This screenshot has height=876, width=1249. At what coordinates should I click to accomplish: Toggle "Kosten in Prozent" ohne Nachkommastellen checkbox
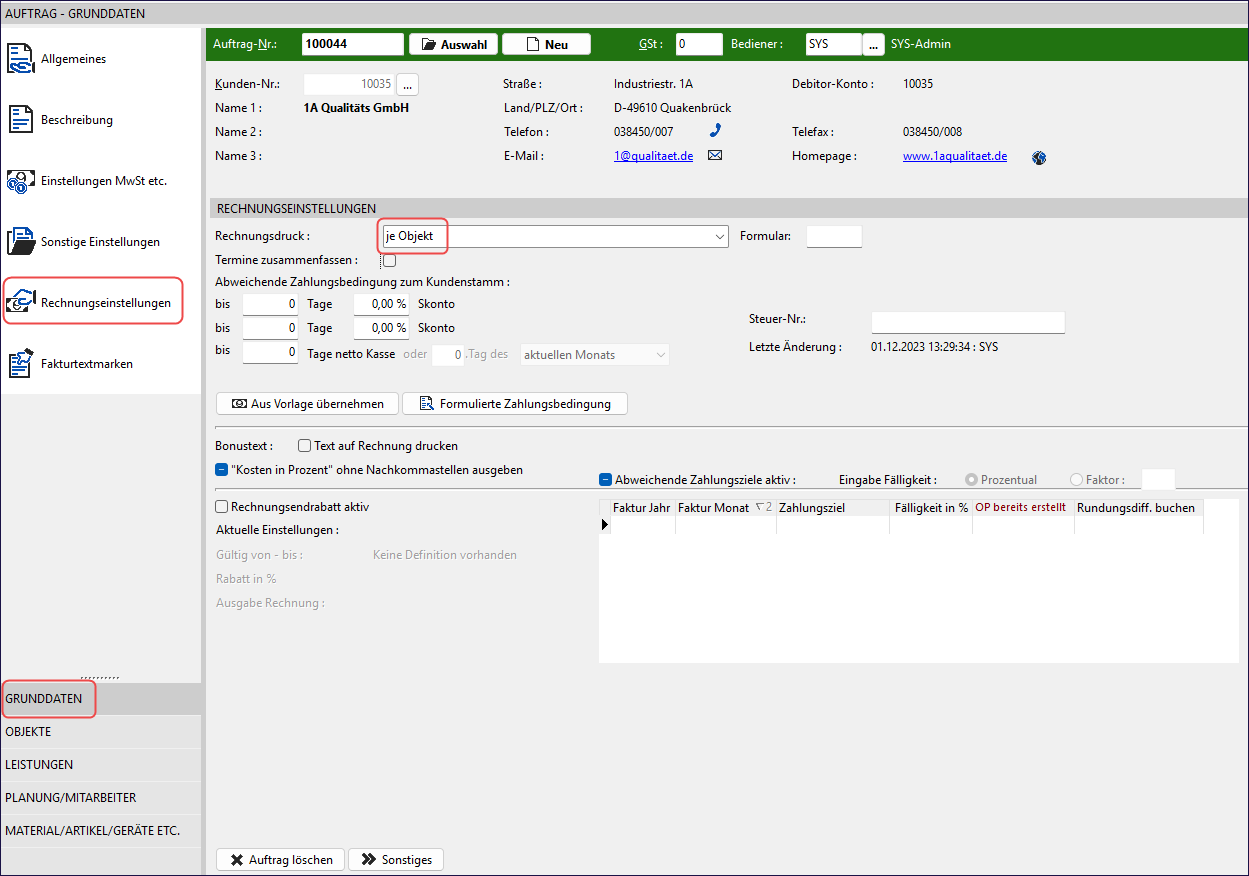pyautogui.click(x=222, y=470)
